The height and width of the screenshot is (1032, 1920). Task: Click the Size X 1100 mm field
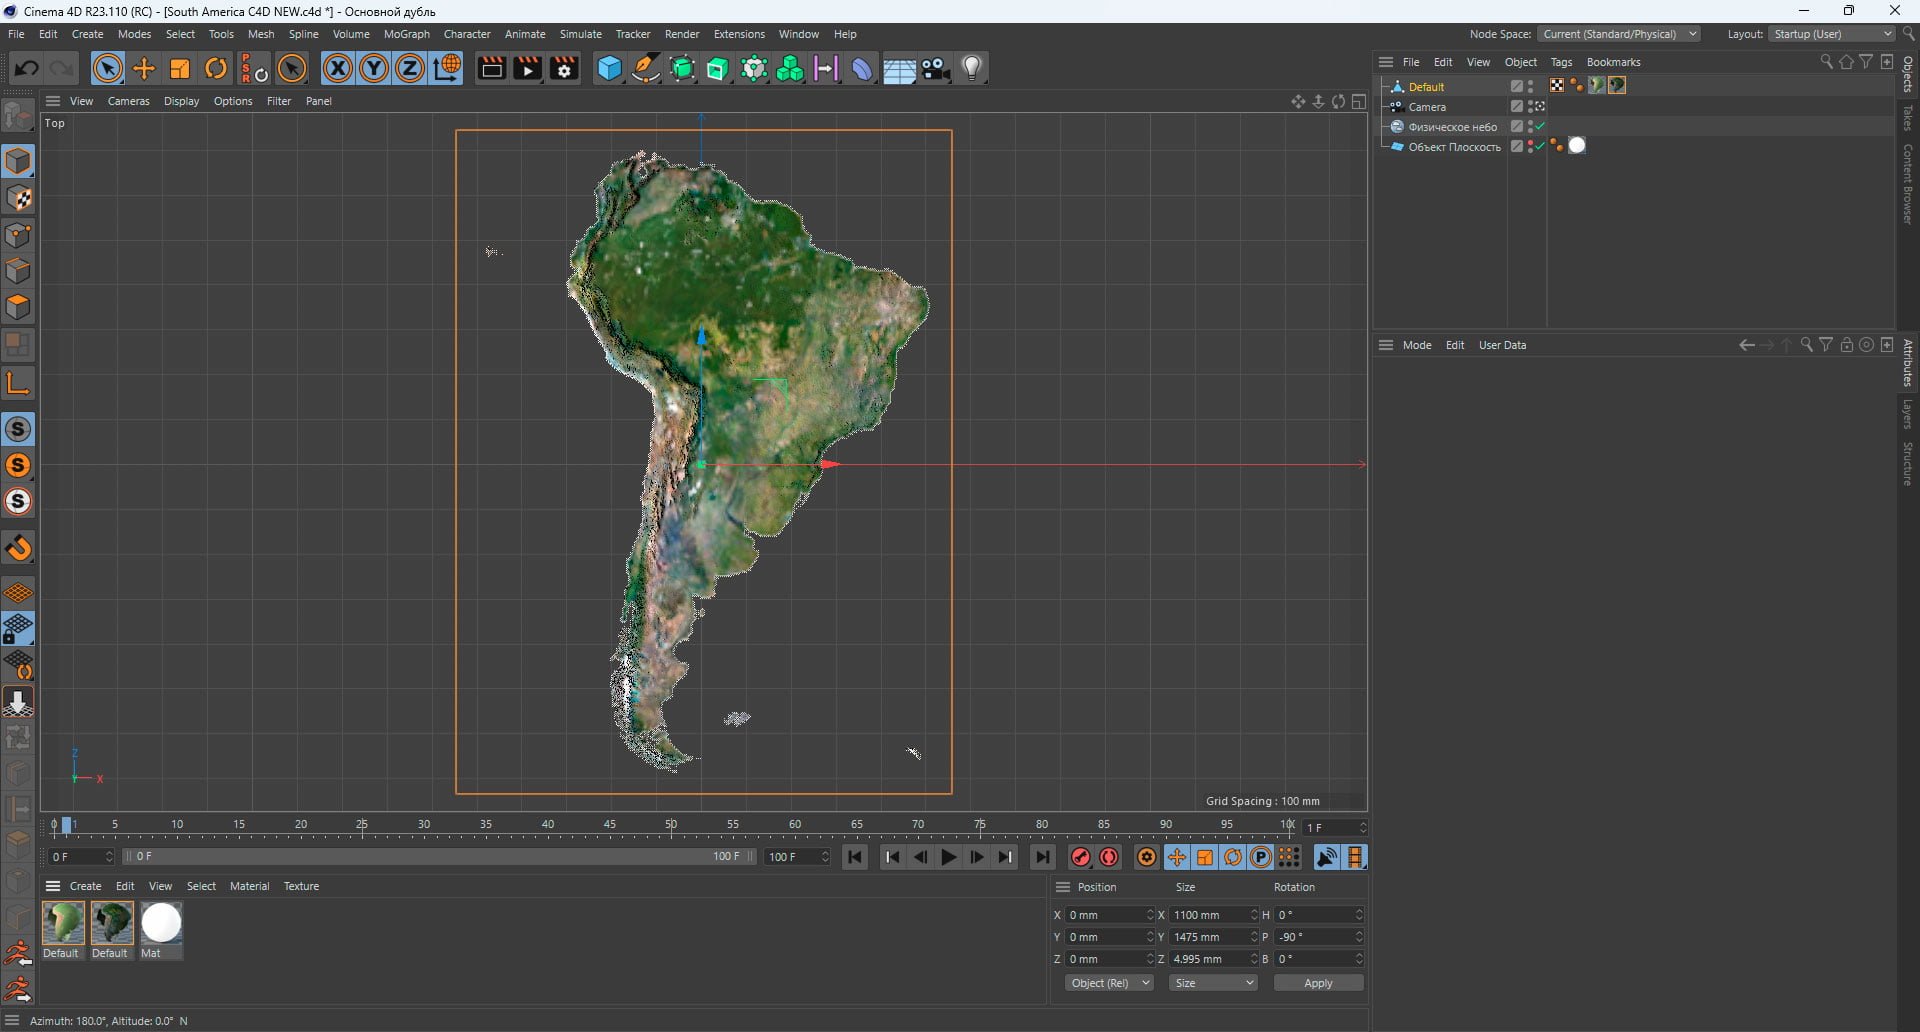coord(1207,915)
